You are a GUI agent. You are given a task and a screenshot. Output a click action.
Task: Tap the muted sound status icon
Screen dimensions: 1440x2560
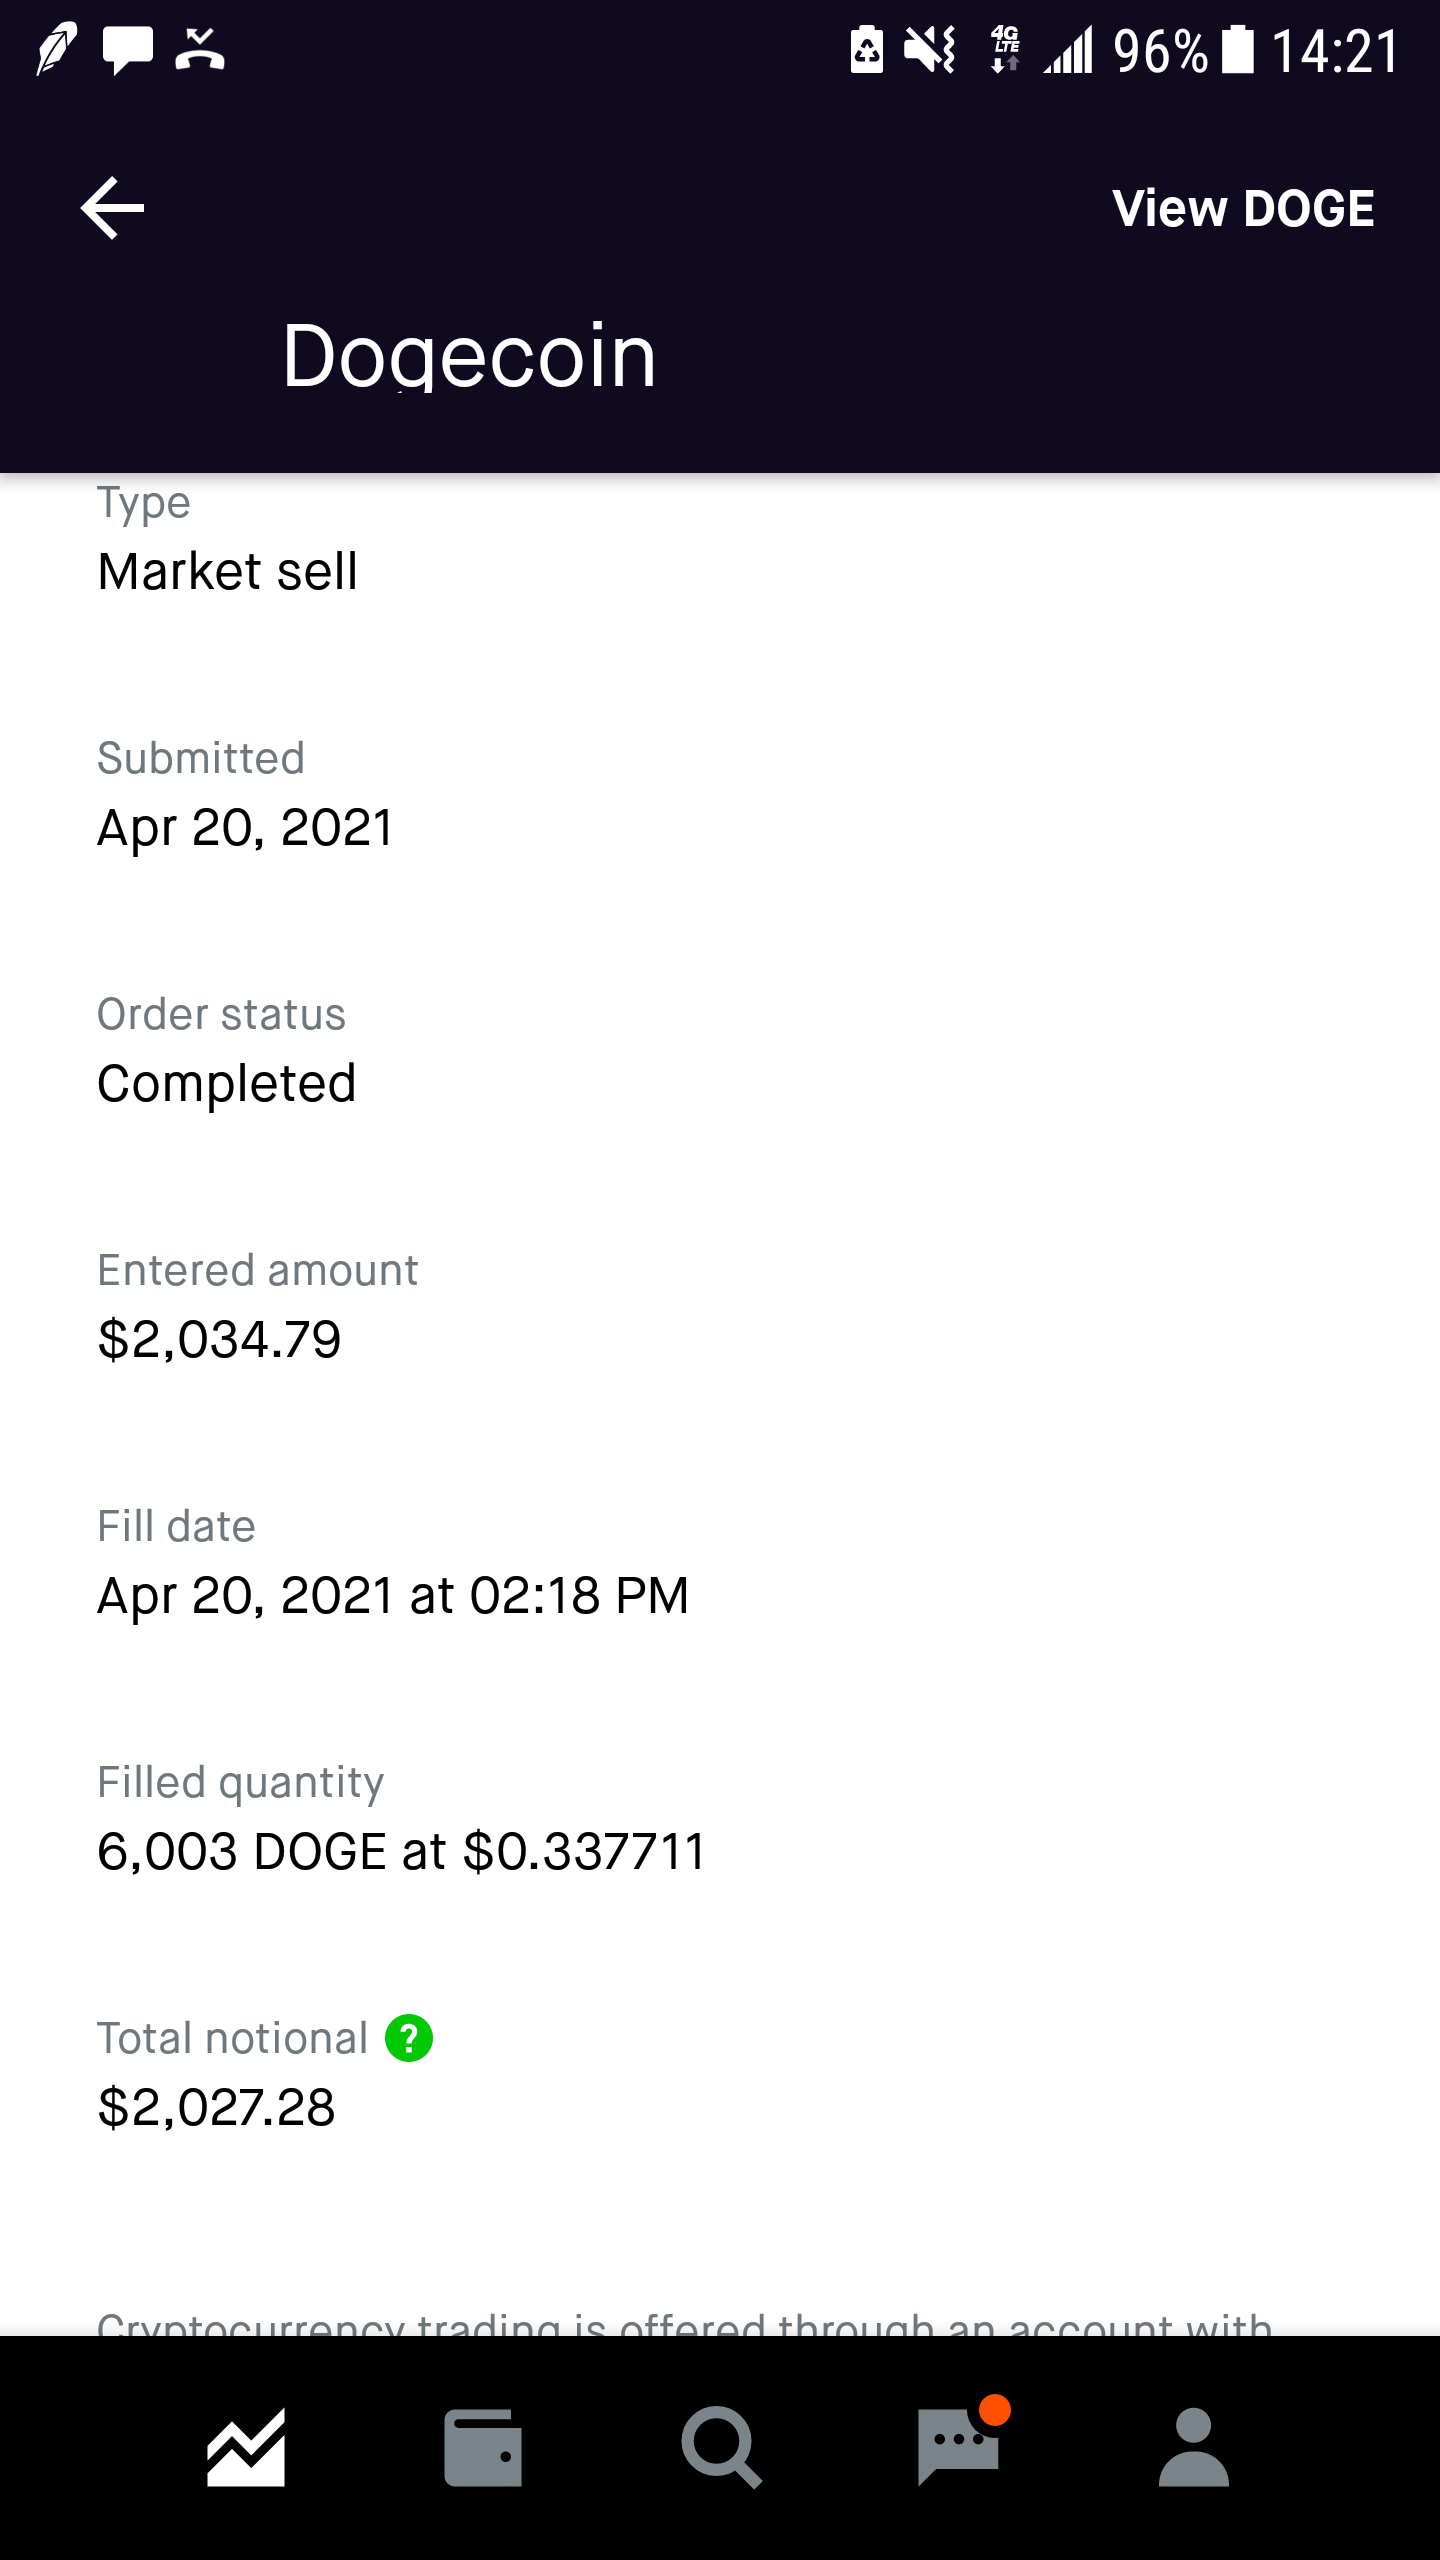929,50
